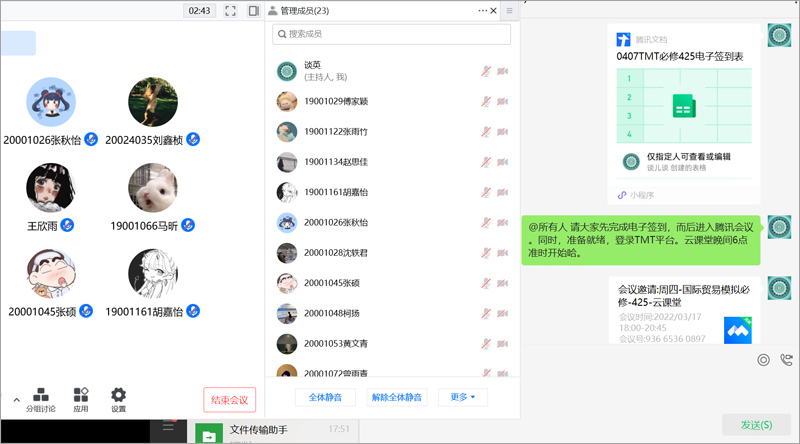Click the three-dot options in member panel header
This screenshot has width=800, height=444.
click(482, 10)
